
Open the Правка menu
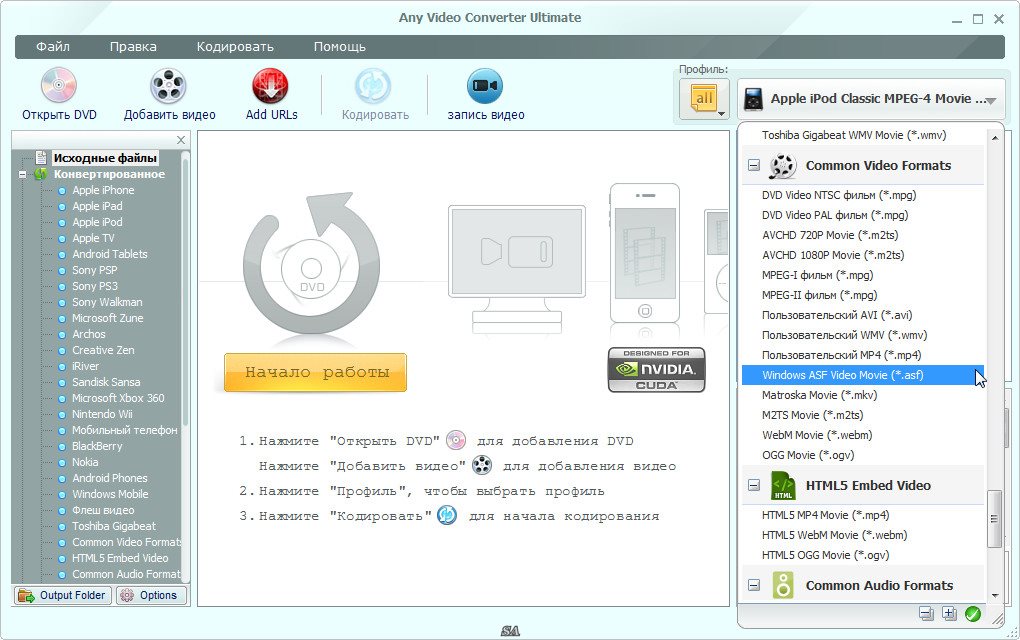pos(133,47)
